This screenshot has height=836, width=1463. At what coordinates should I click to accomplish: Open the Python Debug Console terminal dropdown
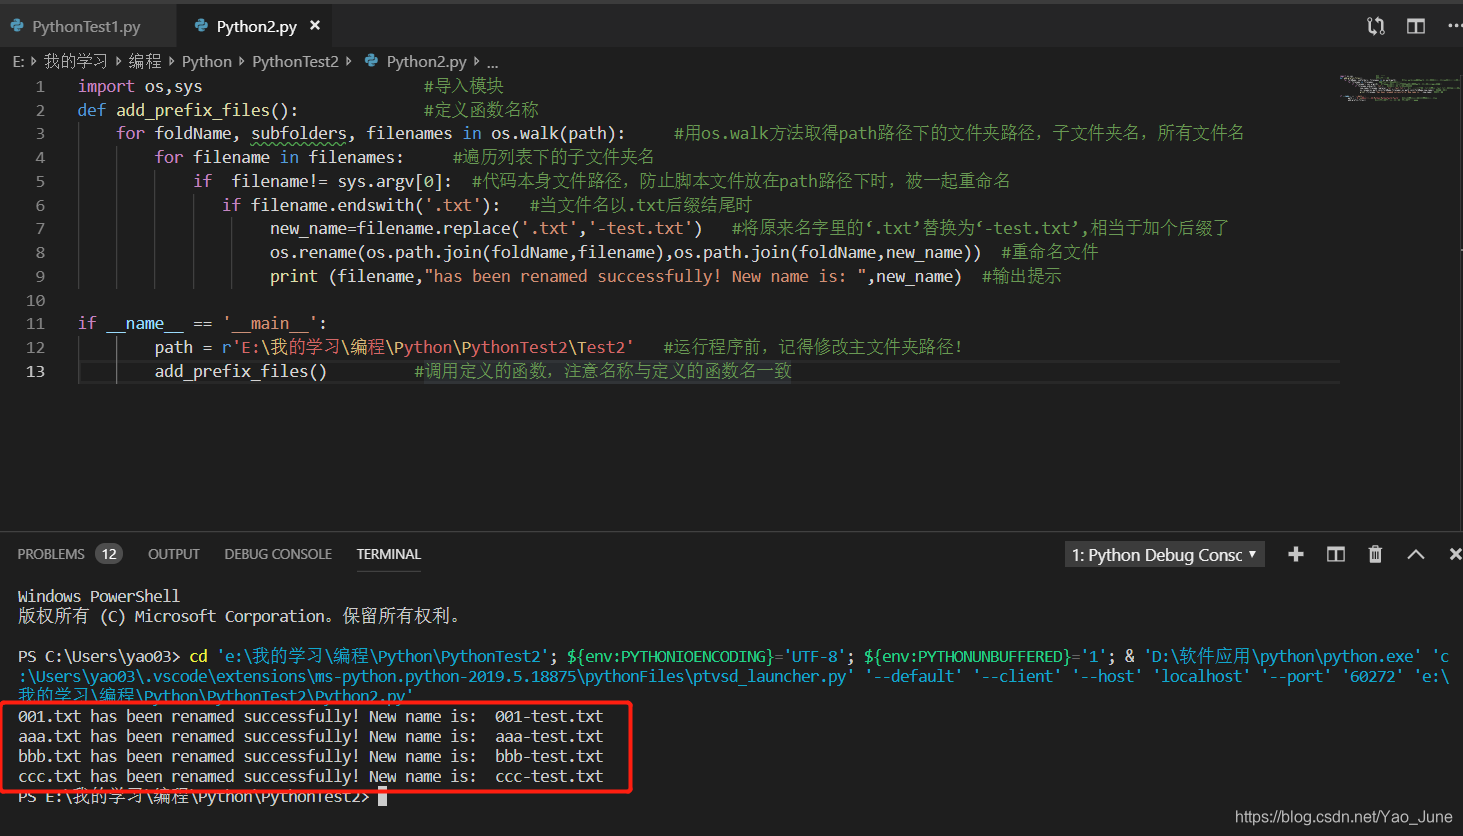[1164, 555]
